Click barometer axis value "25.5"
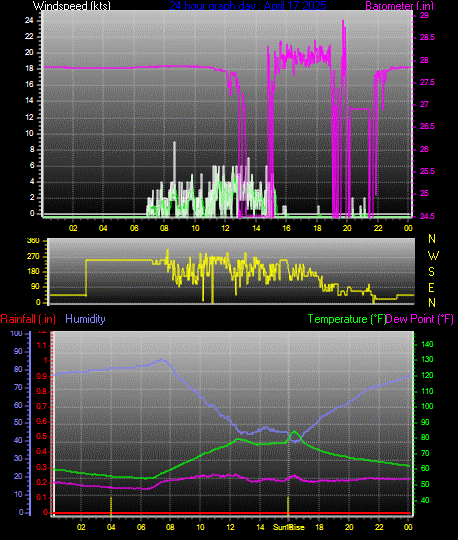This screenshot has height=540, width=458. point(427,171)
